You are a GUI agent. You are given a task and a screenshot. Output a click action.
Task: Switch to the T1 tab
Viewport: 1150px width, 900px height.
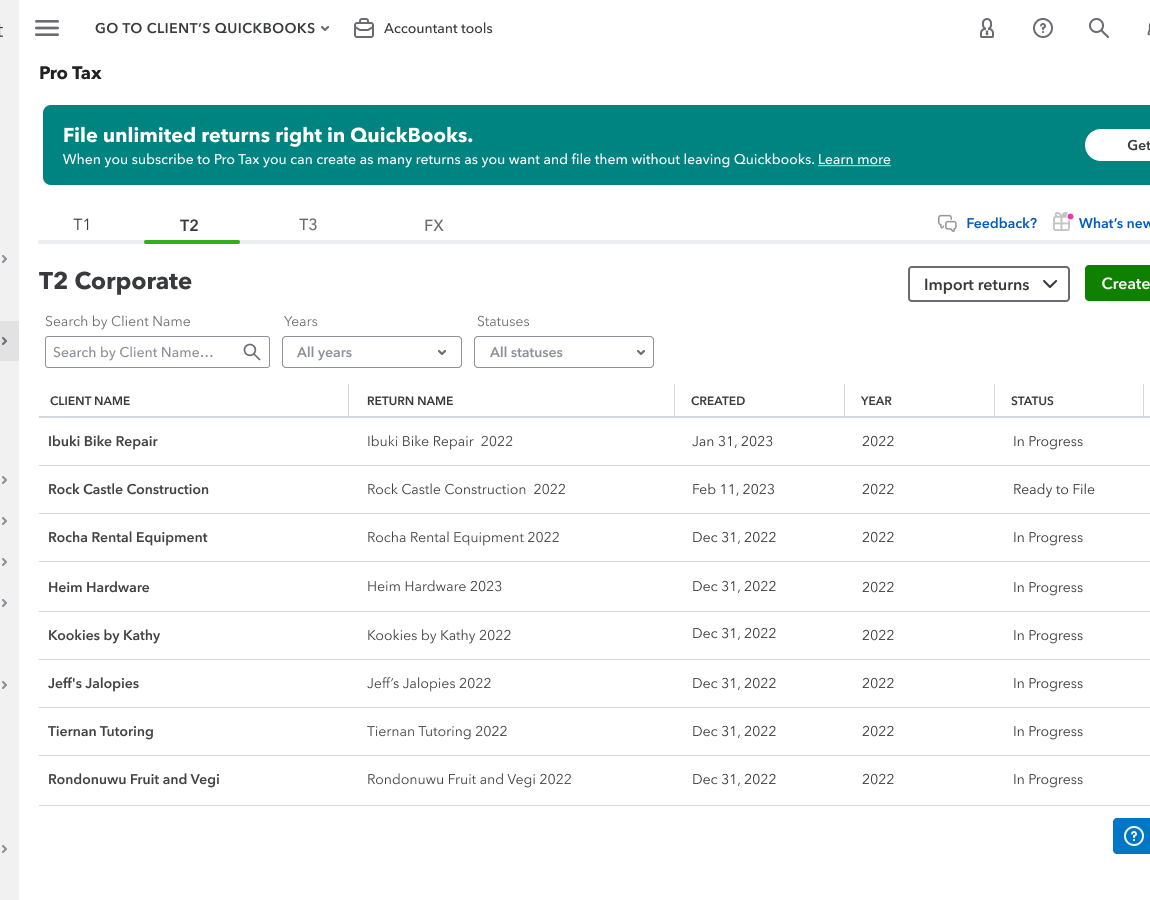[x=81, y=224]
